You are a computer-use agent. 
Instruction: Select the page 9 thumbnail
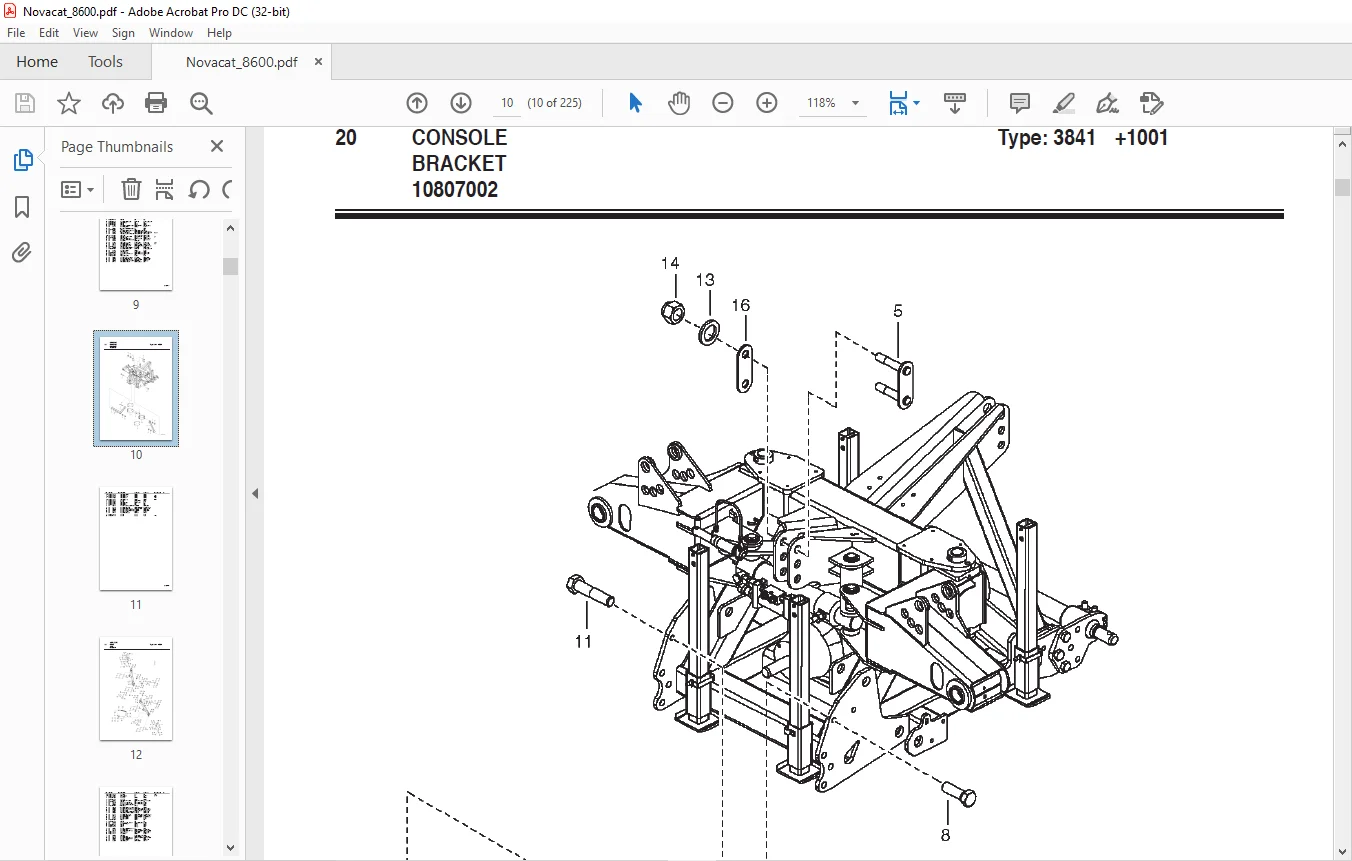click(x=136, y=254)
